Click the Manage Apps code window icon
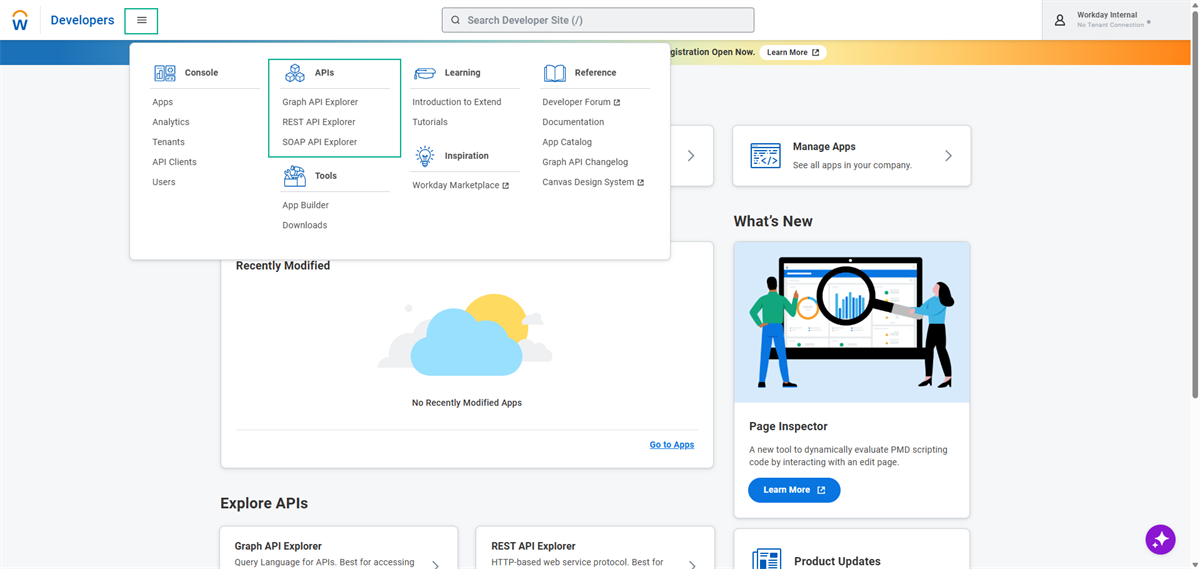The image size is (1200, 569). pos(765,155)
